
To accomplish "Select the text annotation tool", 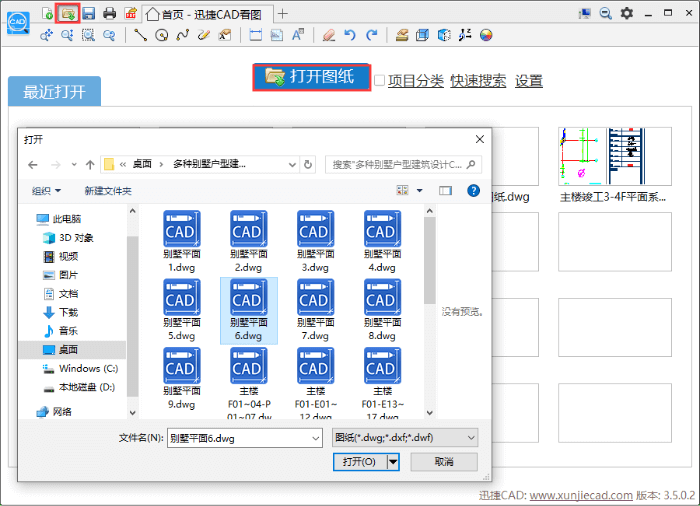I will point(298,35).
